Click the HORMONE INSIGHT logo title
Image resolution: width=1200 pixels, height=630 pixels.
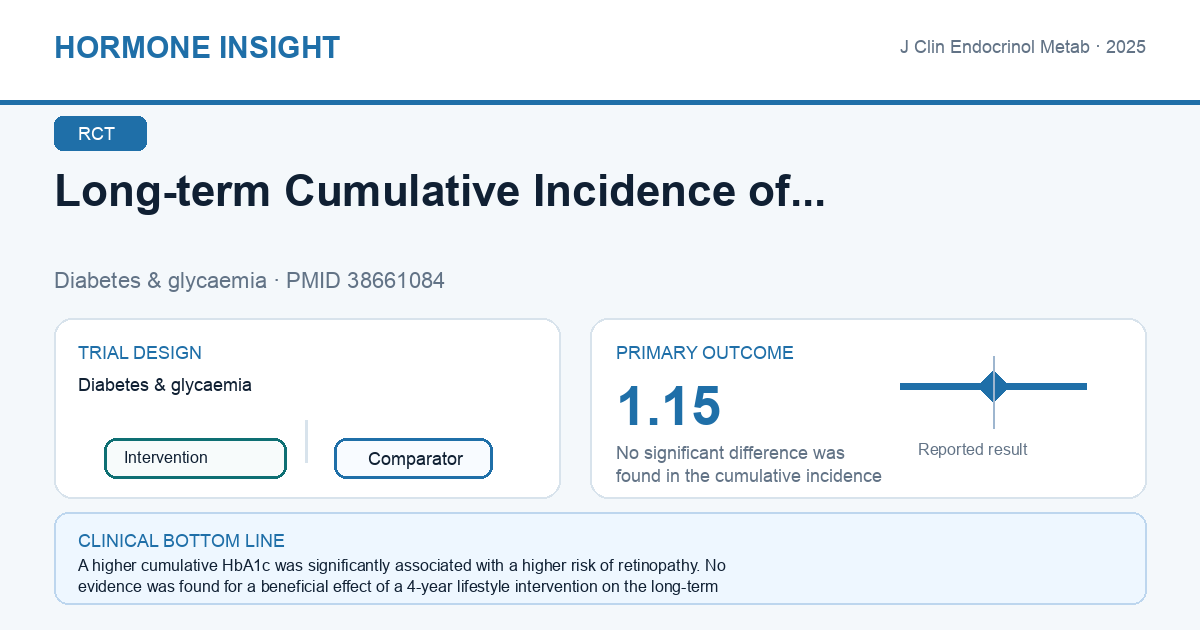click(197, 48)
